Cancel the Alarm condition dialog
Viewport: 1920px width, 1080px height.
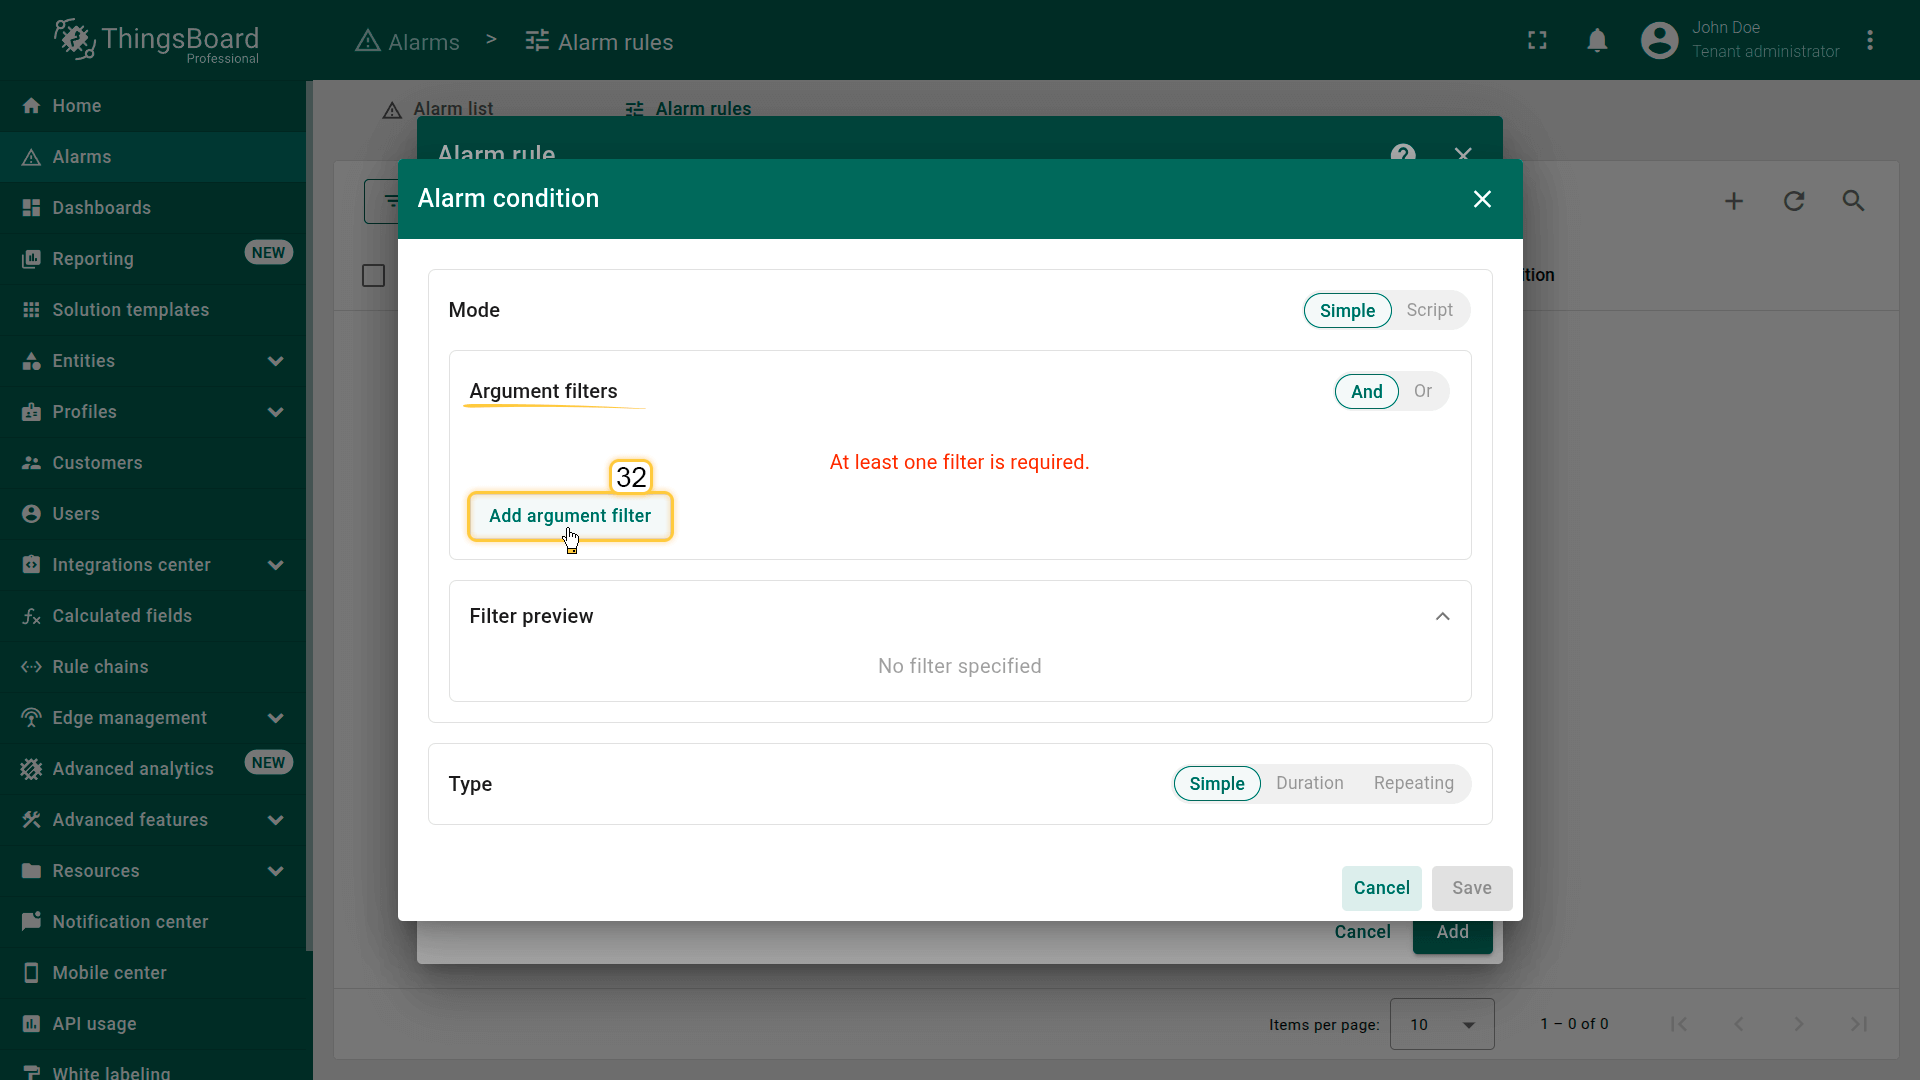(x=1381, y=888)
